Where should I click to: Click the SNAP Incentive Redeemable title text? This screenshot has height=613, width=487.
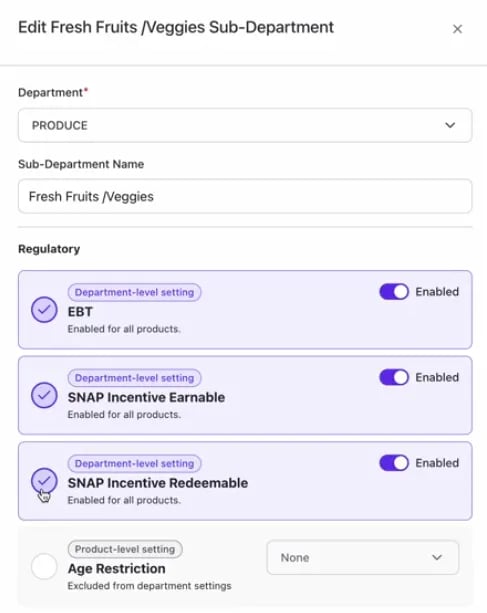point(158,483)
